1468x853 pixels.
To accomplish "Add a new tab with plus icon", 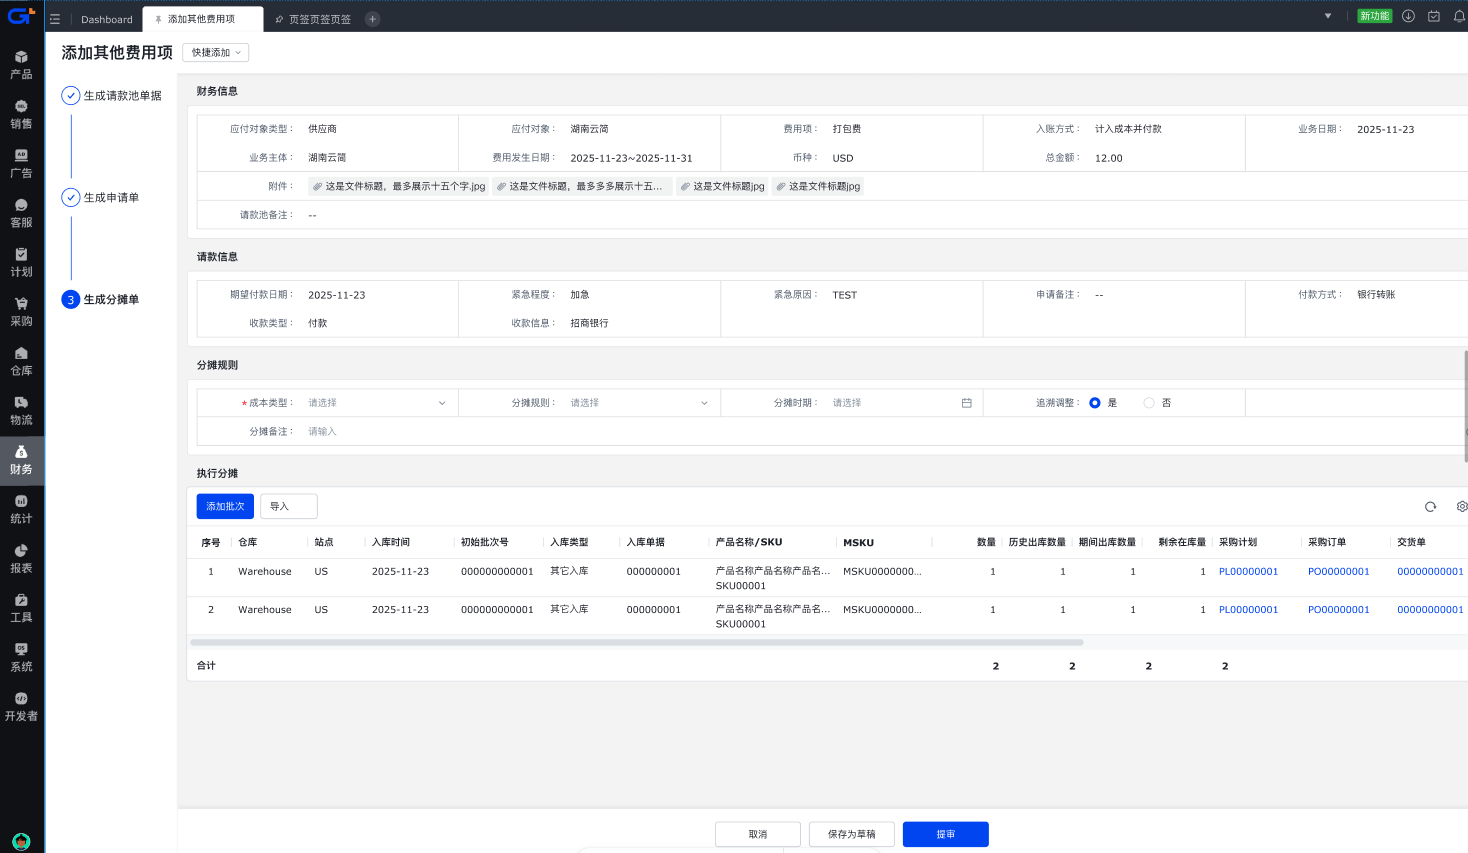I will [372, 19].
